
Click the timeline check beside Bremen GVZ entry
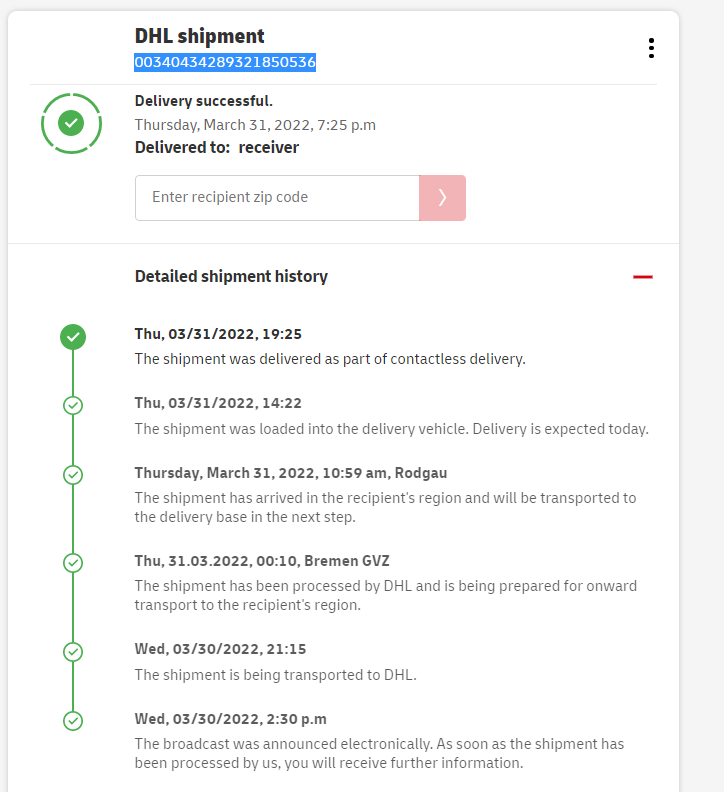(72, 563)
